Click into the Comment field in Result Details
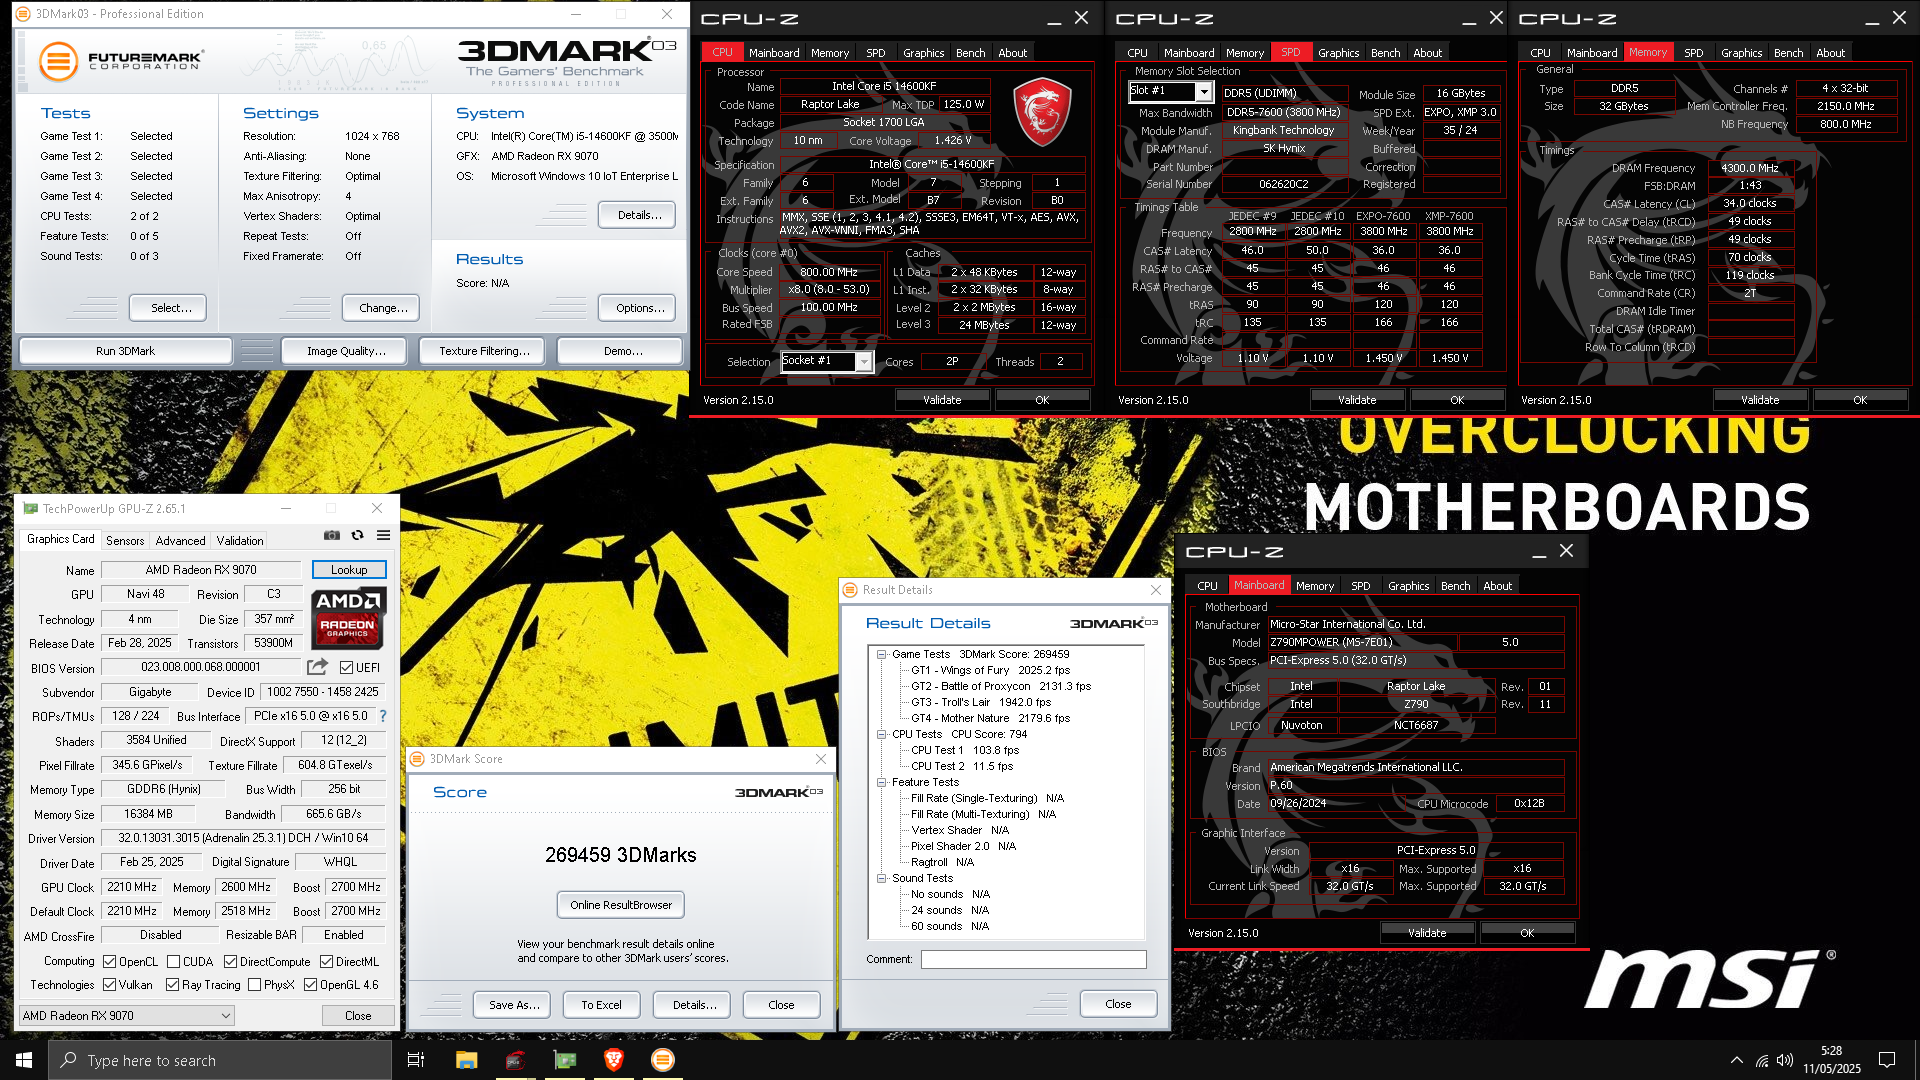1920x1080 pixels. [x=1033, y=960]
